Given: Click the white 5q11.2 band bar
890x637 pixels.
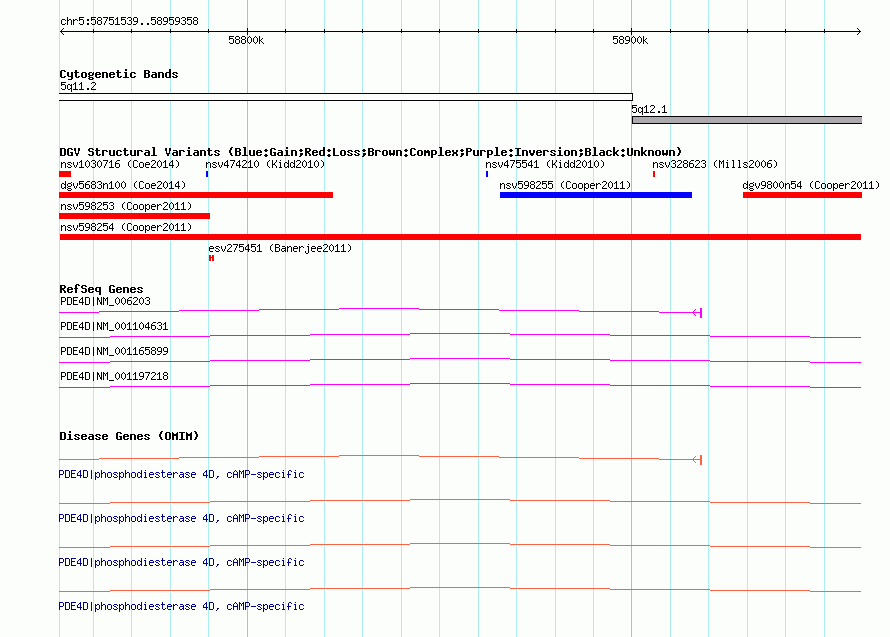Looking at the screenshot, I should [346, 97].
